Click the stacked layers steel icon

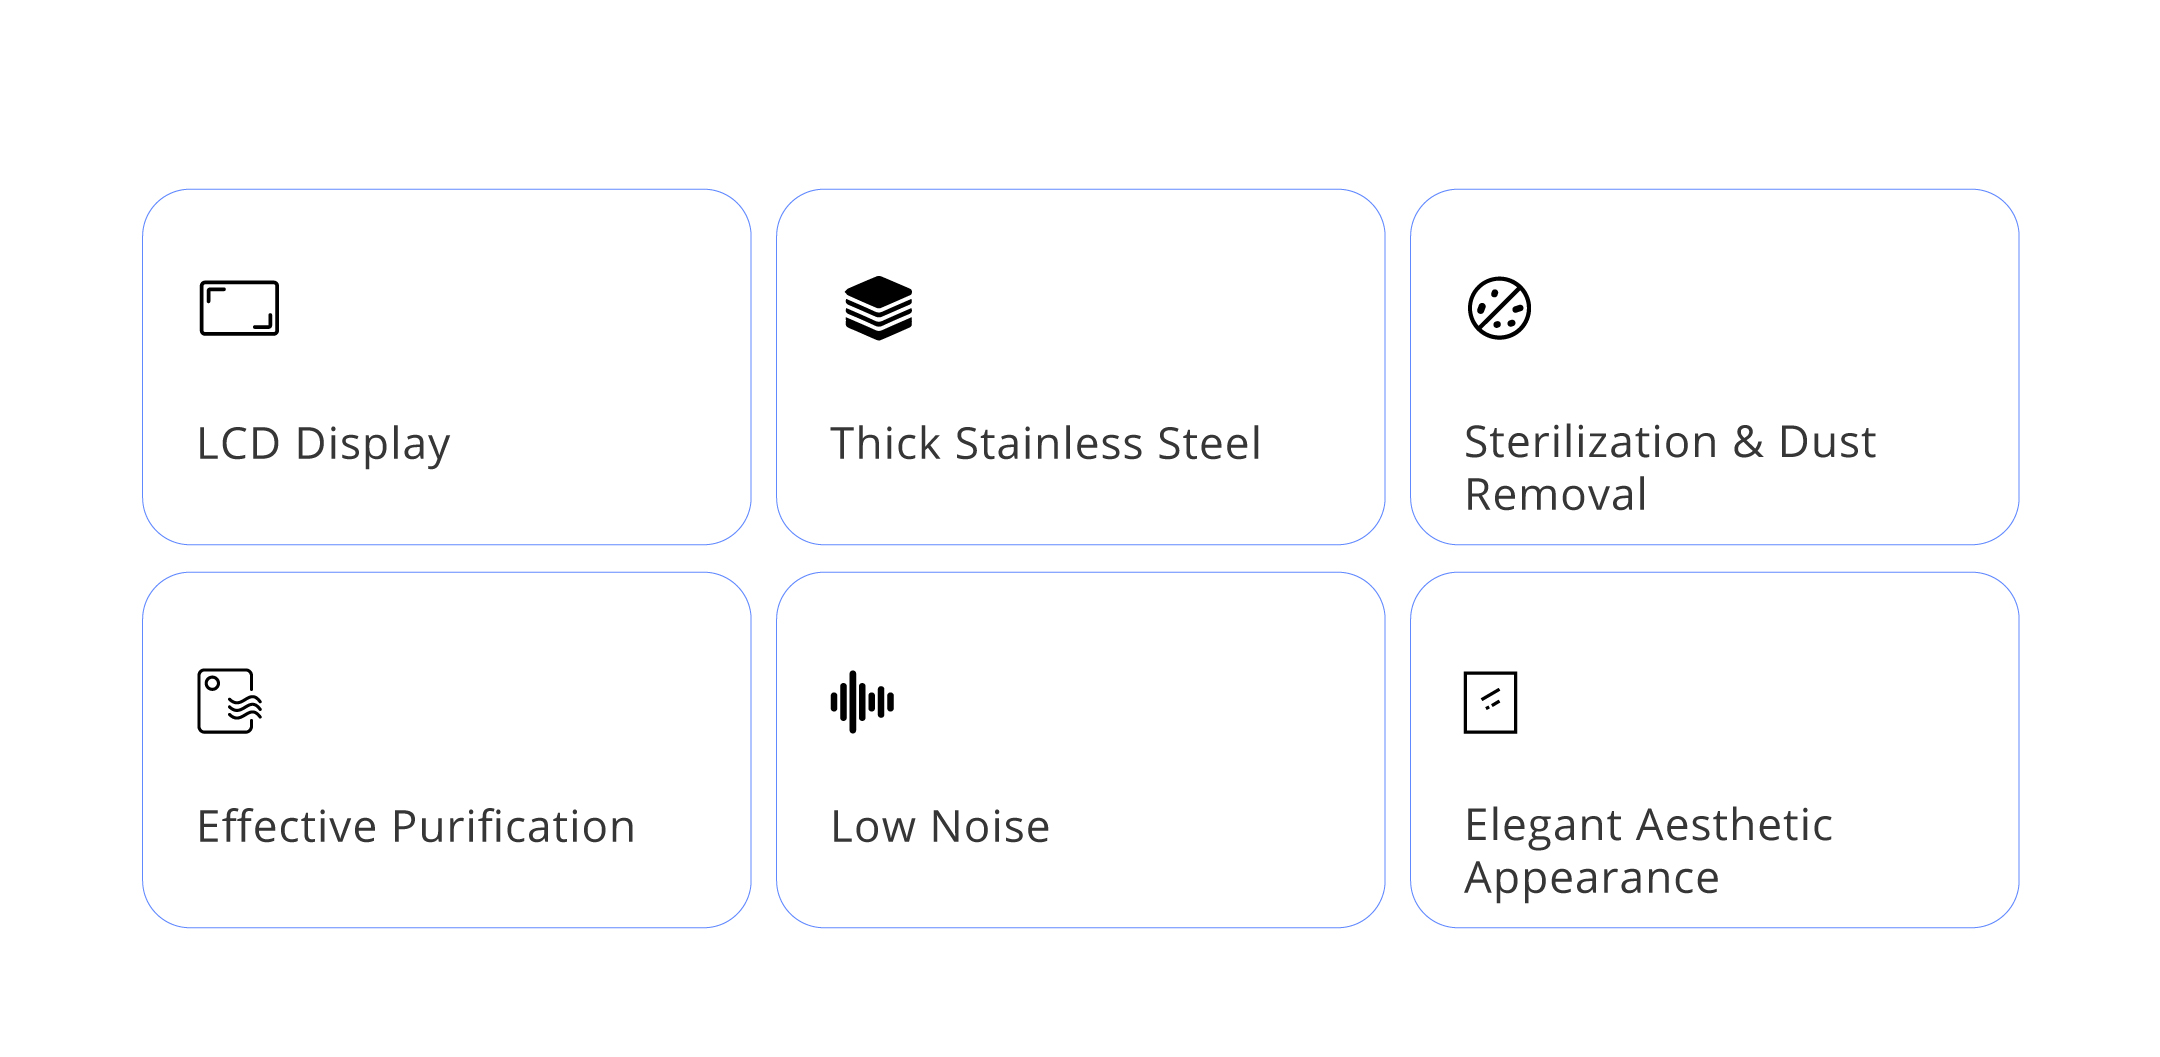click(x=878, y=308)
